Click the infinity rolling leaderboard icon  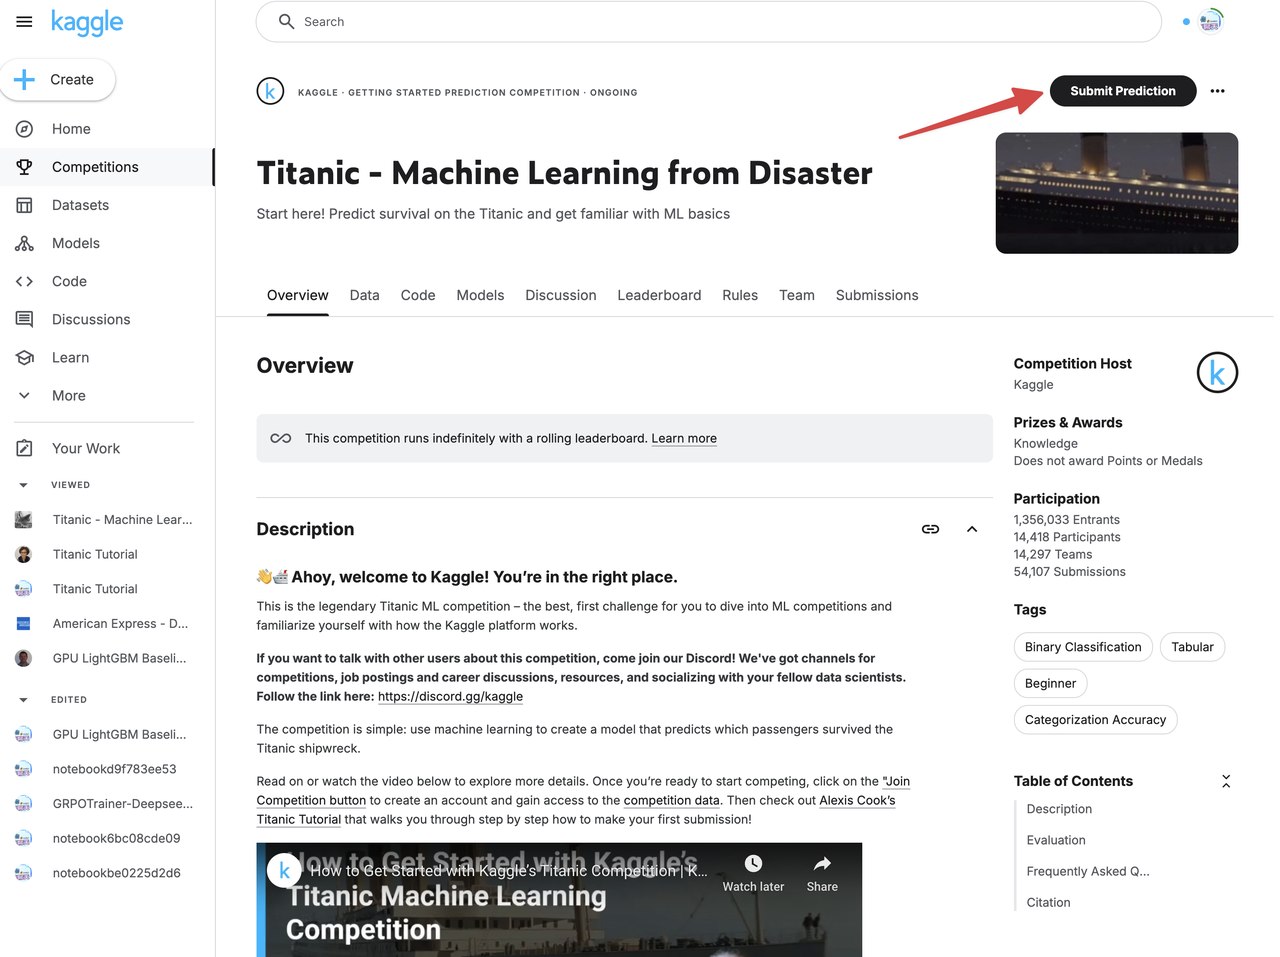click(x=281, y=438)
